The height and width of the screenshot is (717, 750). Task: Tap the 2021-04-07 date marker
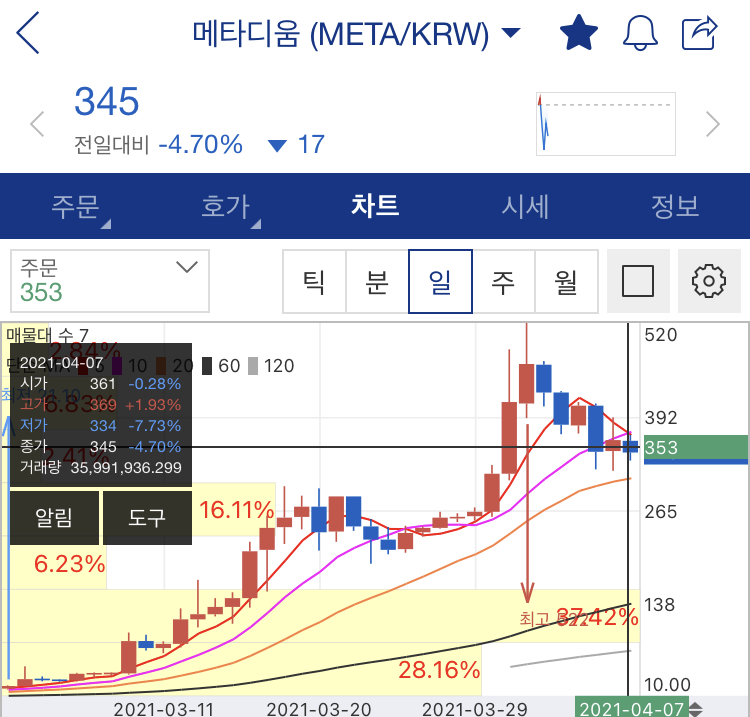coord(632,708)
